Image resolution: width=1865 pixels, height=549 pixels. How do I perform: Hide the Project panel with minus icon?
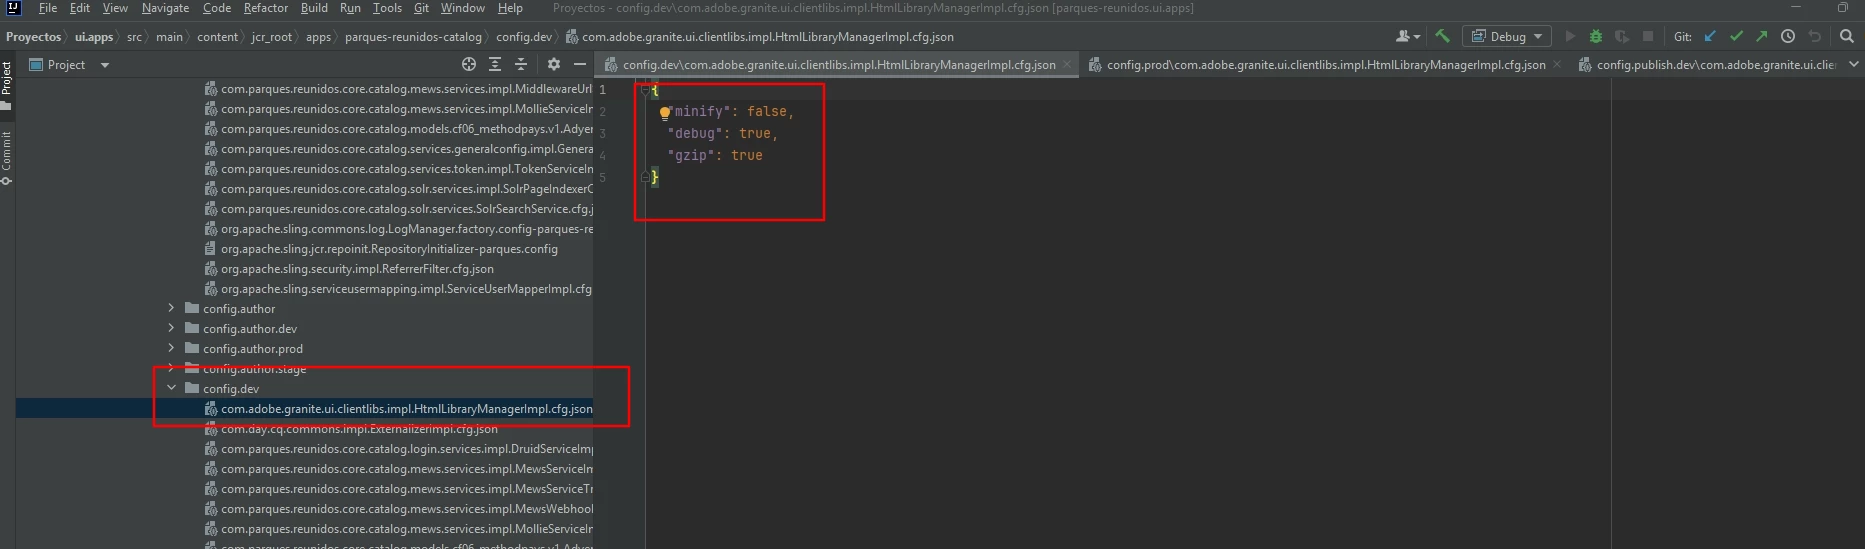click(x=580, y=64)
